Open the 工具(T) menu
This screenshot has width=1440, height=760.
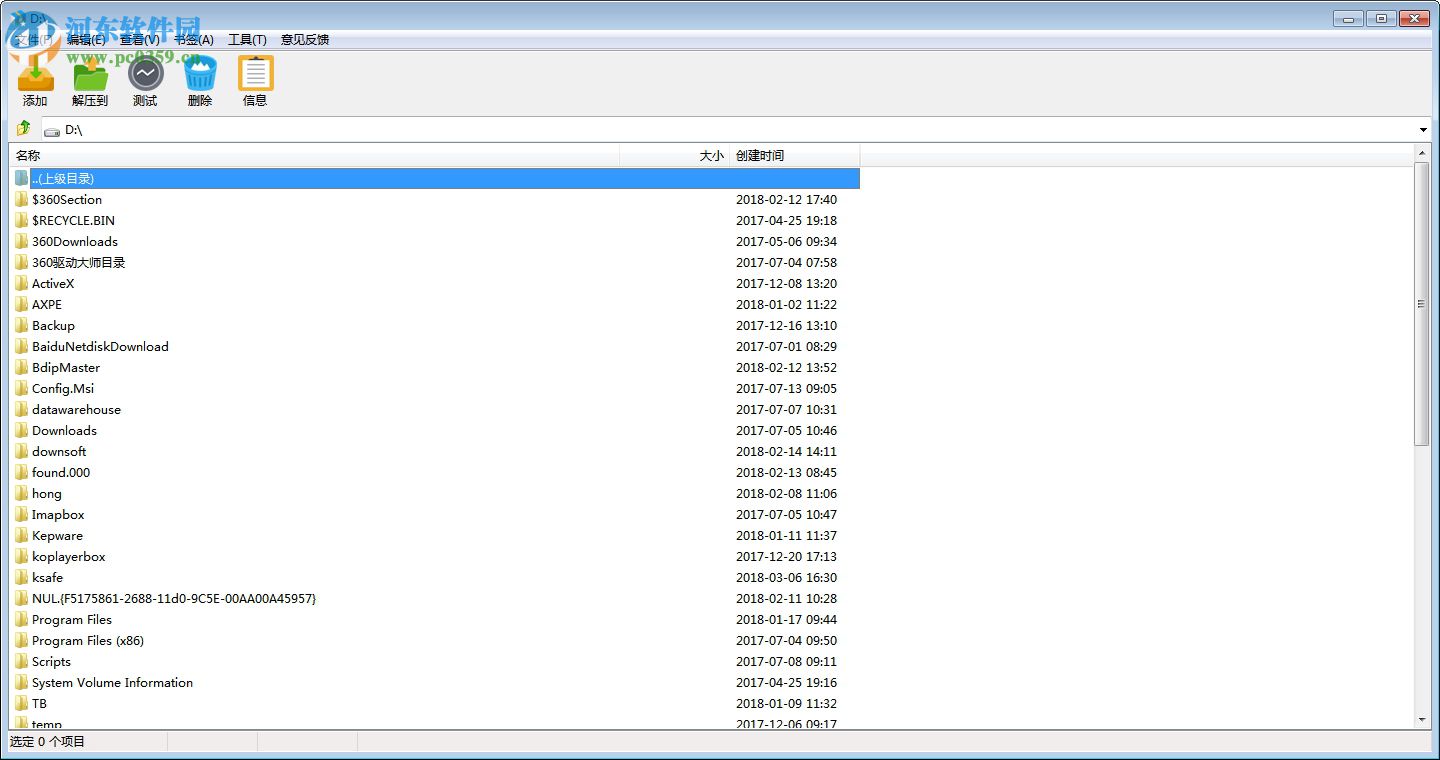[x=247, y=40]
